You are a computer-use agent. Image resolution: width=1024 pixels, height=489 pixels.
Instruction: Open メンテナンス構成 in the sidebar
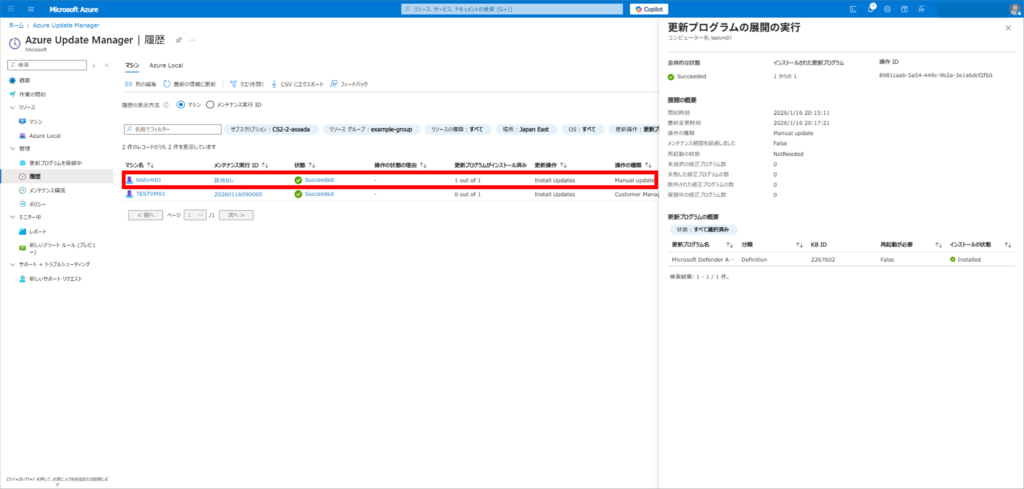(x=46, y=189)
